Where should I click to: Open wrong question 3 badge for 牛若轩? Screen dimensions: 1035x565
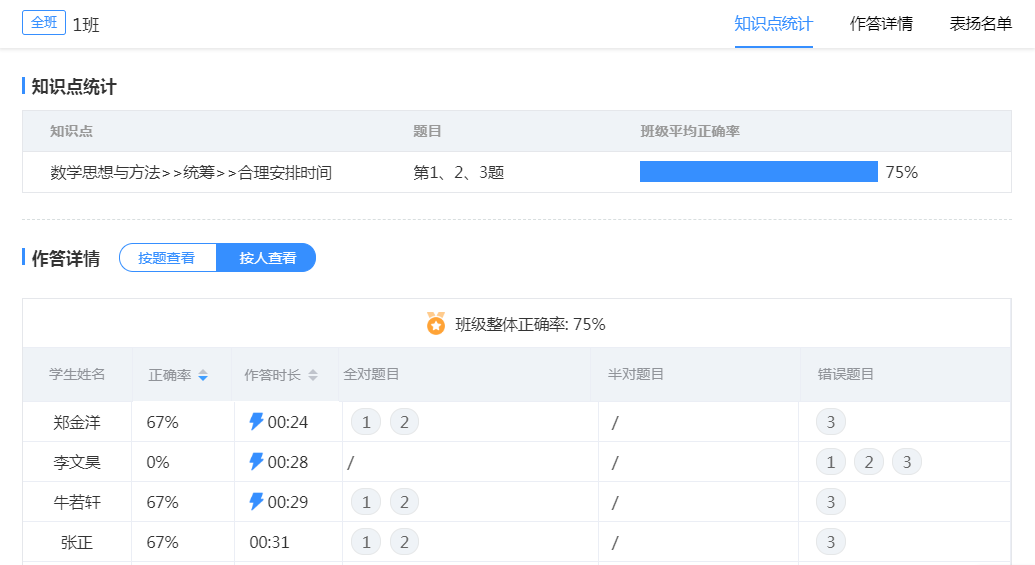[x=830, y=502]
